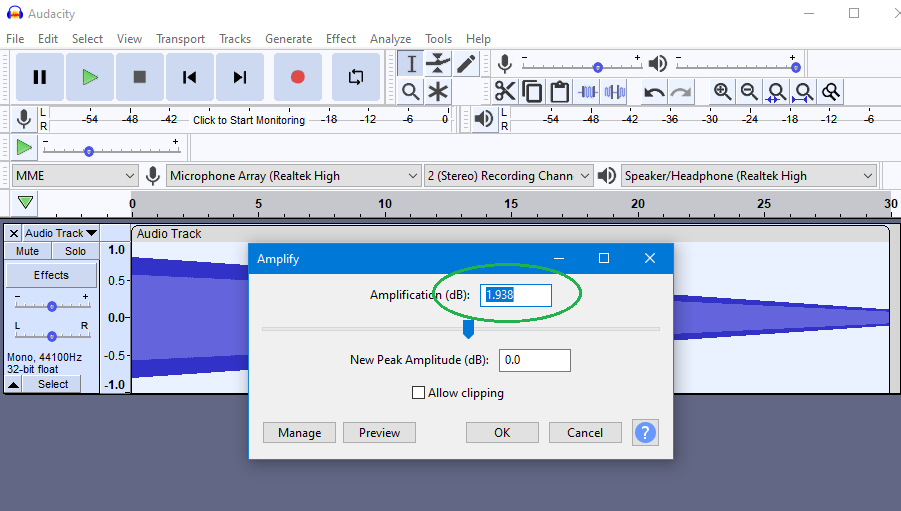Open the Microphone Array recording device dropdown
Screen dimensions: 901x511
(293, 176)
